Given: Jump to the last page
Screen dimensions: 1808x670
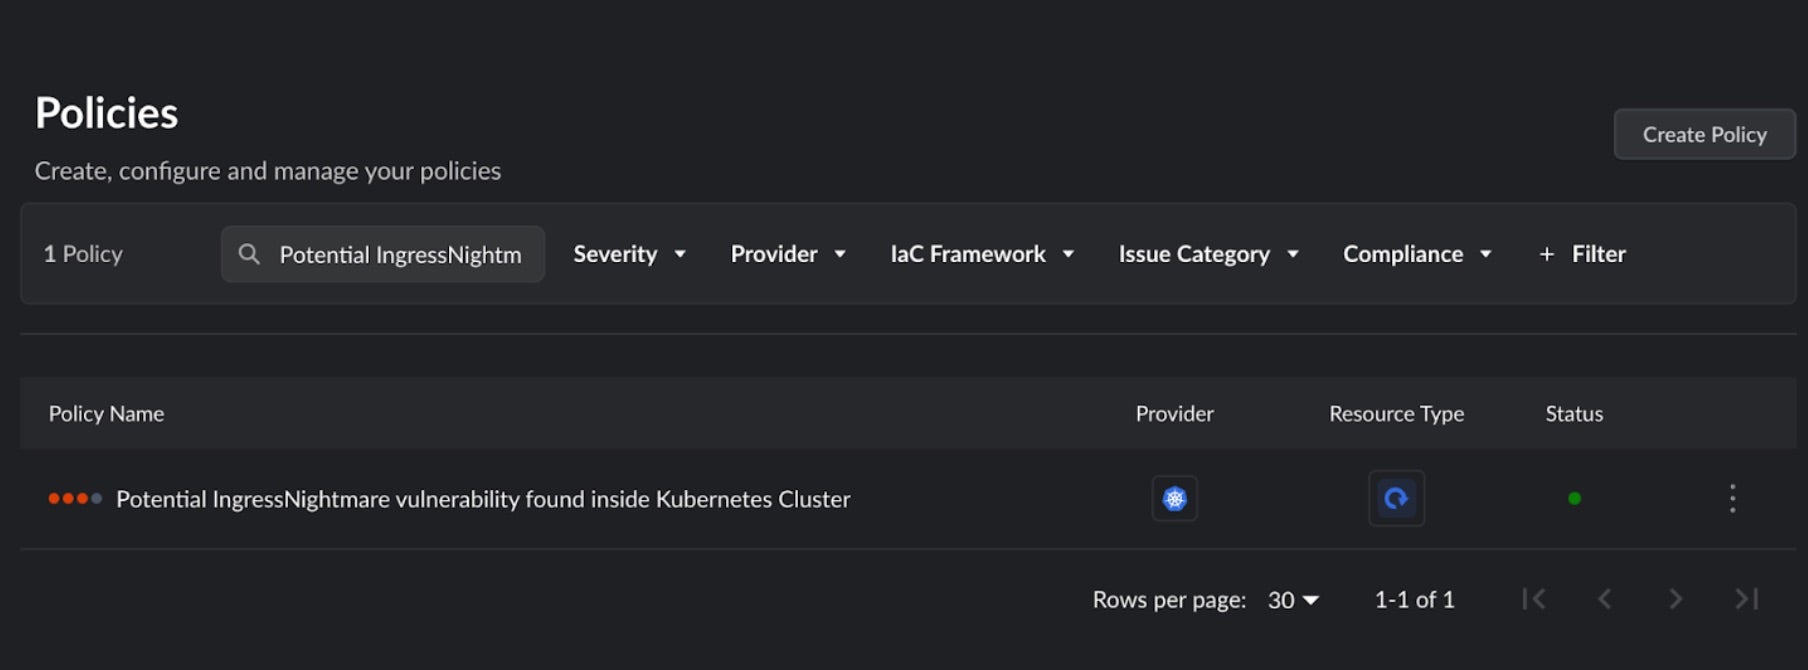Looking at the screenshot, I should 1746,599.
